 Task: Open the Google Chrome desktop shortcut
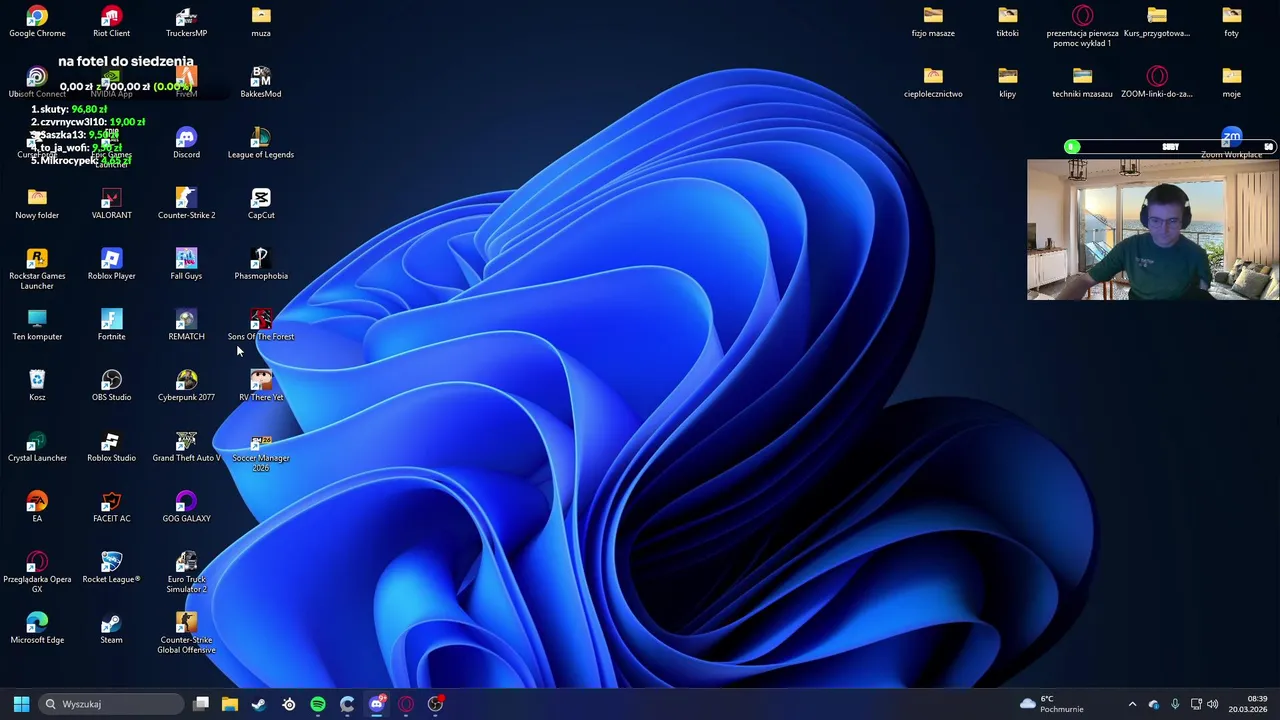point(37,22)
